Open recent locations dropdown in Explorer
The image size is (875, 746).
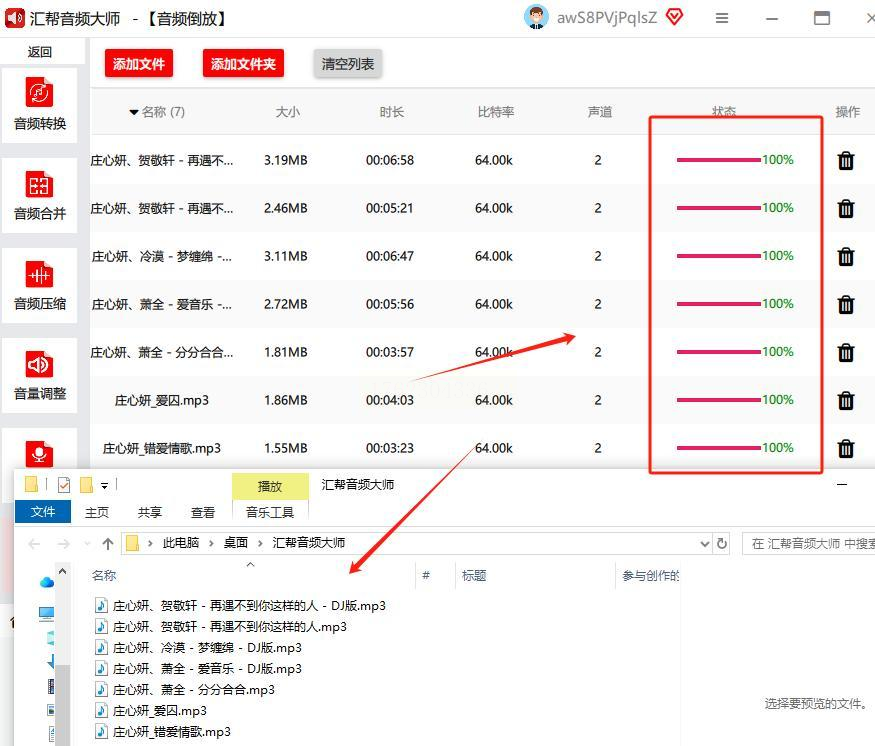[86, 543]
